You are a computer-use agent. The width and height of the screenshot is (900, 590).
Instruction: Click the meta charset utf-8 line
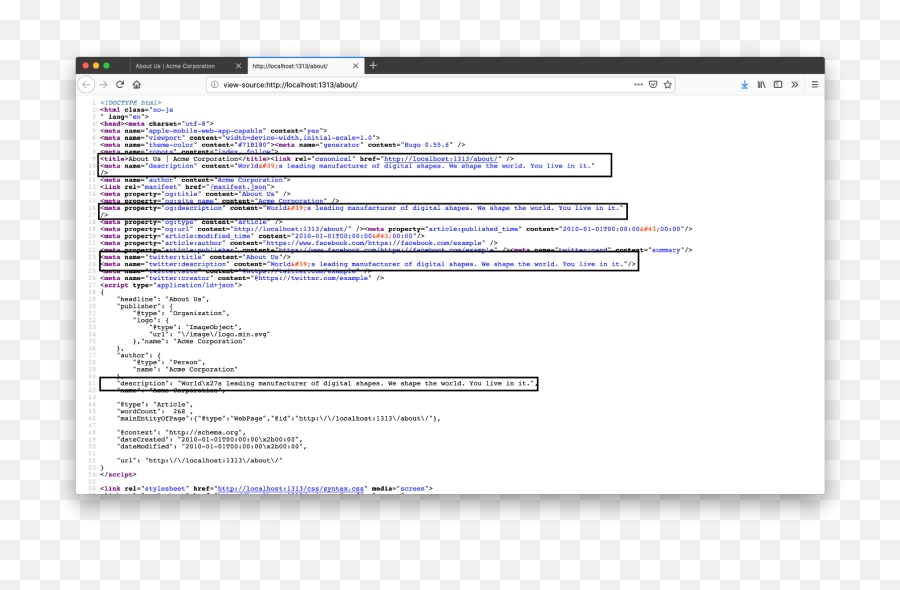point(169,124)
